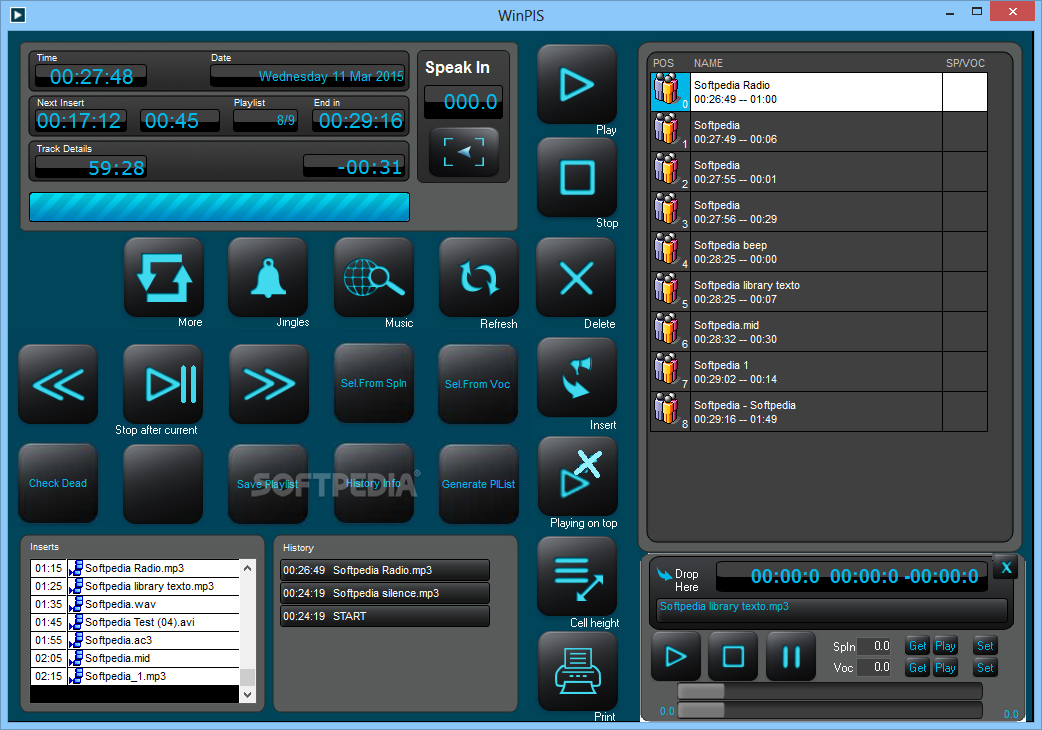Print the playlist with the printer button
Screen dimensions: 1042x730
577,671
